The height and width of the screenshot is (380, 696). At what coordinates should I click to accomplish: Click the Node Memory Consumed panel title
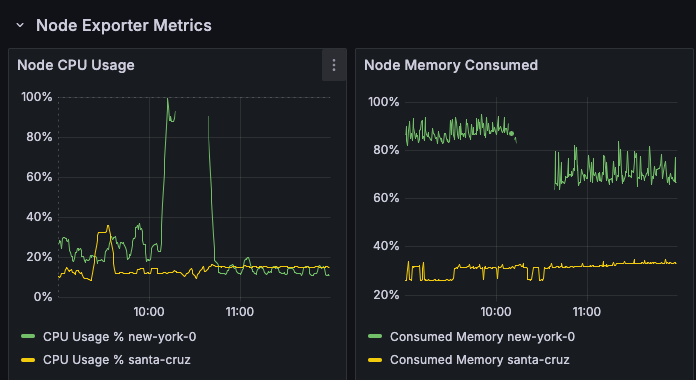pos(451,65)
